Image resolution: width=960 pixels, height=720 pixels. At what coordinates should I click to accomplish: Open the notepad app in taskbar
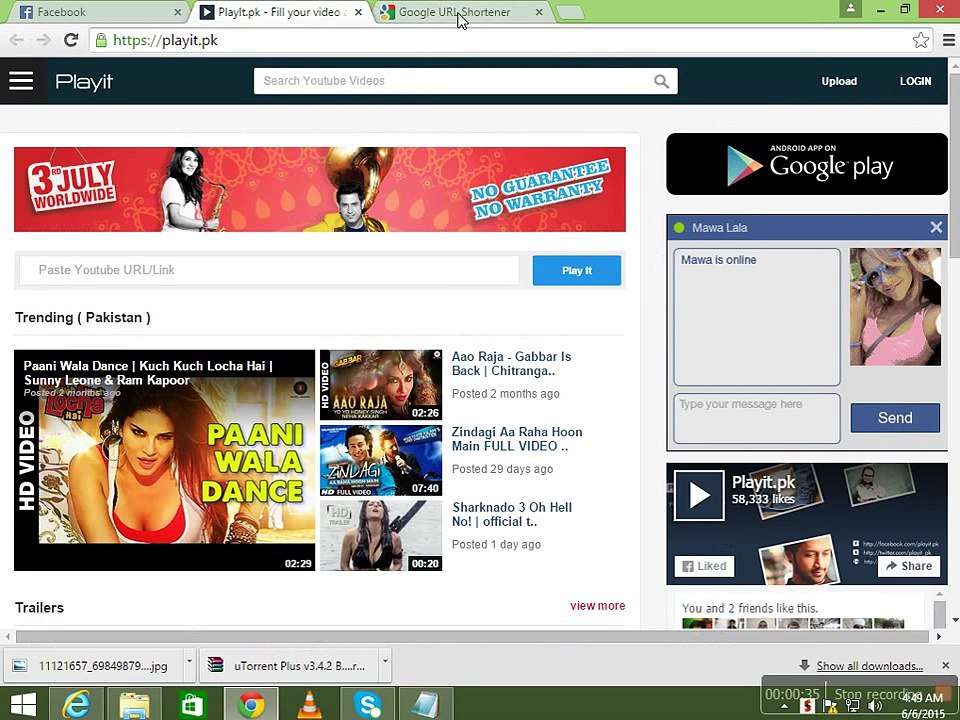426,704
